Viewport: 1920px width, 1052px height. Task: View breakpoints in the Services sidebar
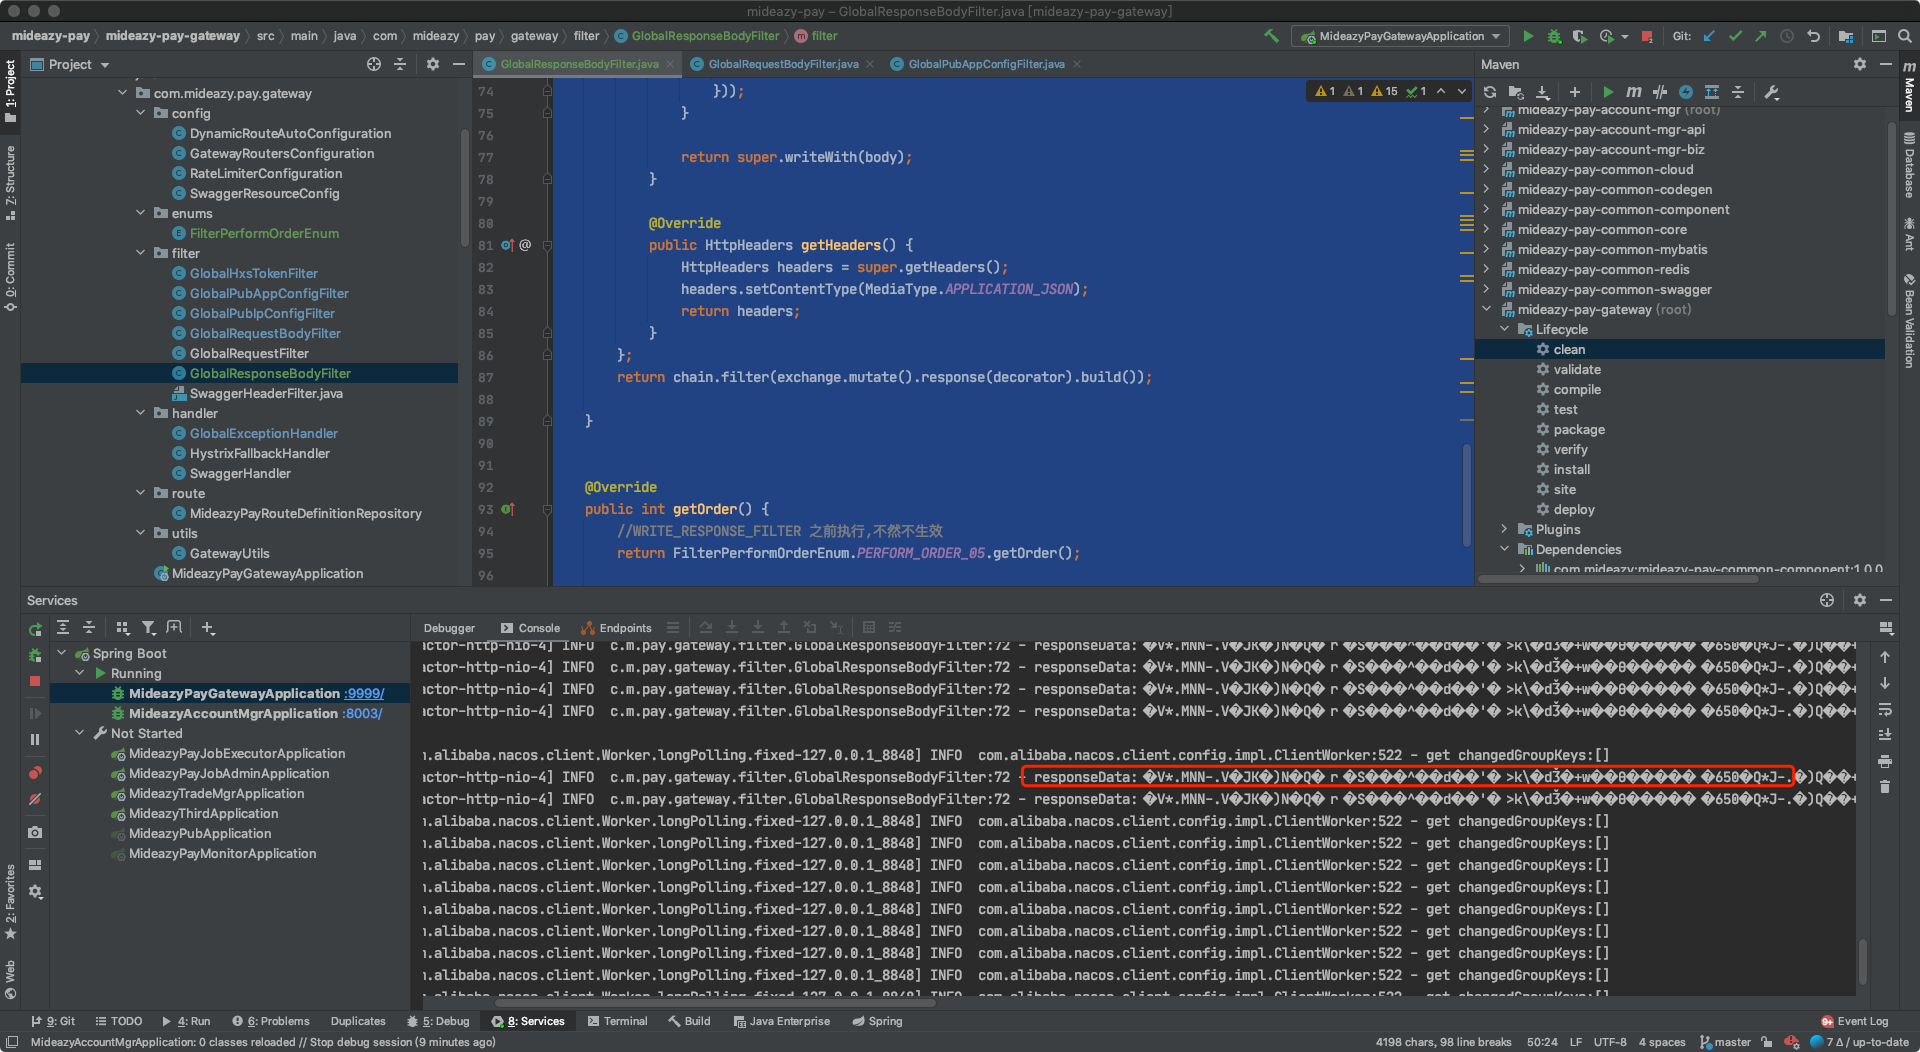click(x=35, y=773)
